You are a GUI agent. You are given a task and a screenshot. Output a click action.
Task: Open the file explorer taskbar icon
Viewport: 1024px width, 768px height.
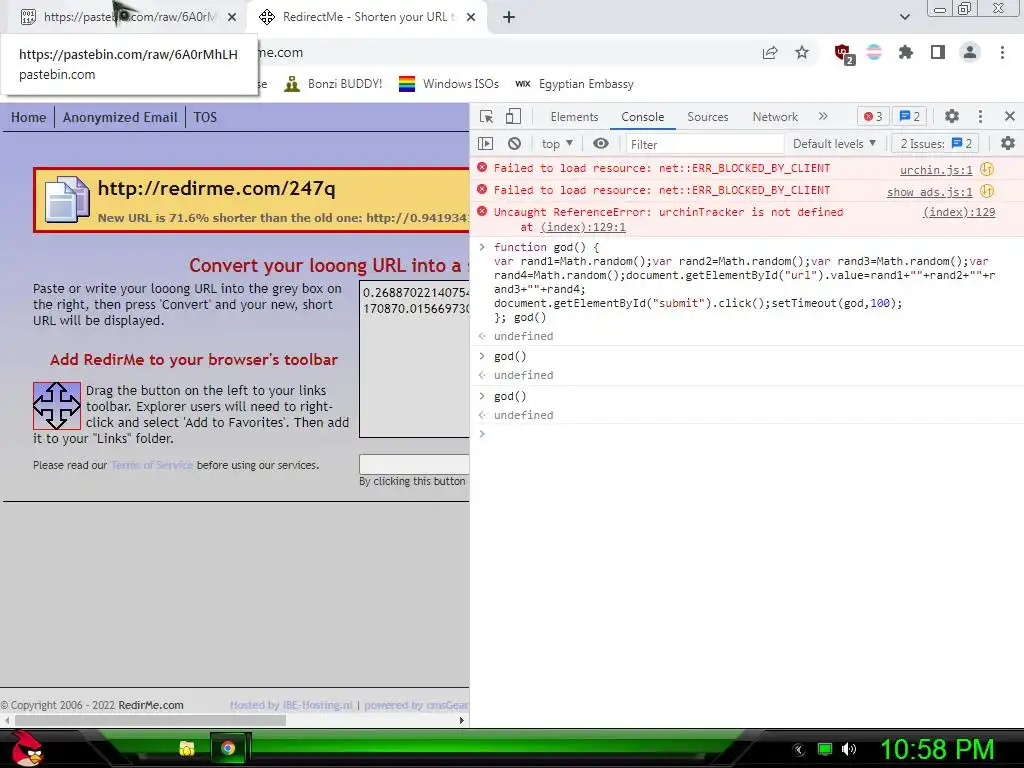coord(187,748)
